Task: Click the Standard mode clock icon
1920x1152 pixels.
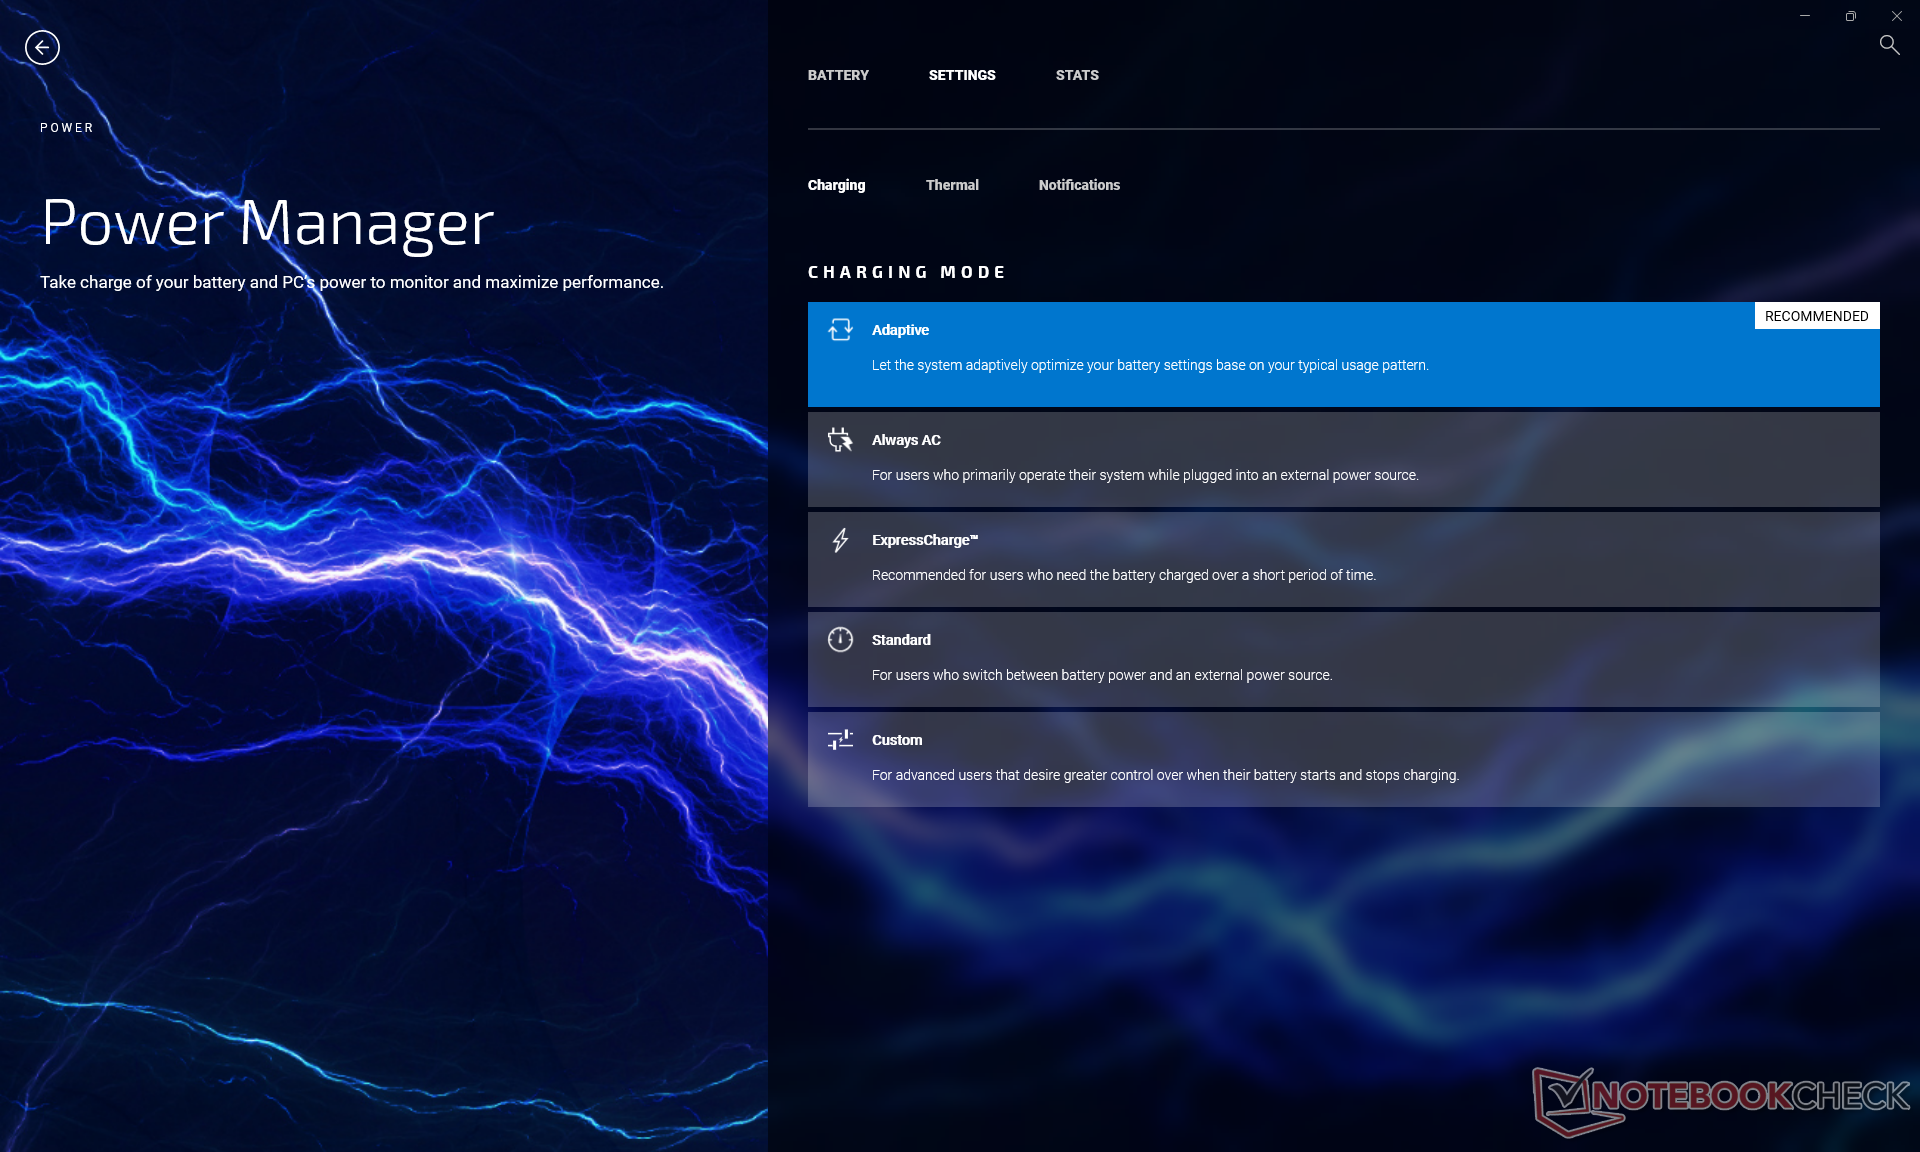Action: pyautogui.click(x=840, y=640)
